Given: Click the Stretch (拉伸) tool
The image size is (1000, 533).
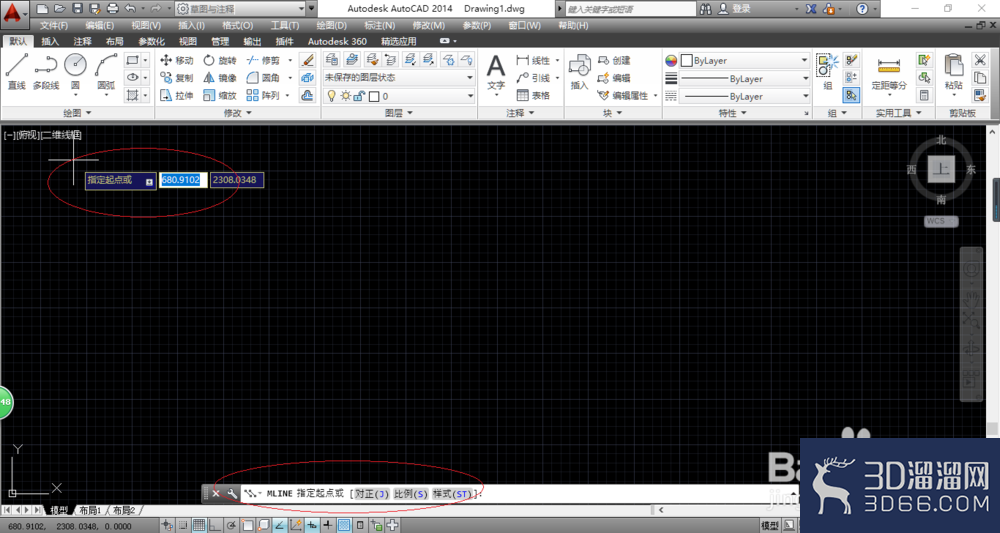Looking at the screenshot, I should click(x=177, y=96).
